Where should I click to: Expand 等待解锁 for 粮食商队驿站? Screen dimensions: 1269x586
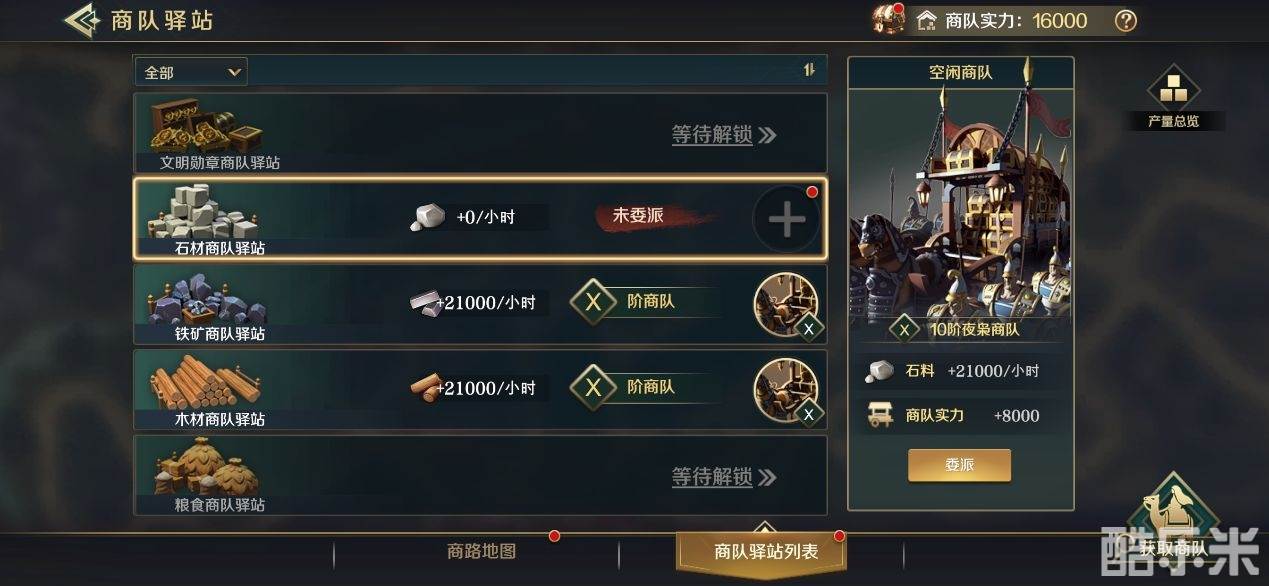tap(723, 477)
